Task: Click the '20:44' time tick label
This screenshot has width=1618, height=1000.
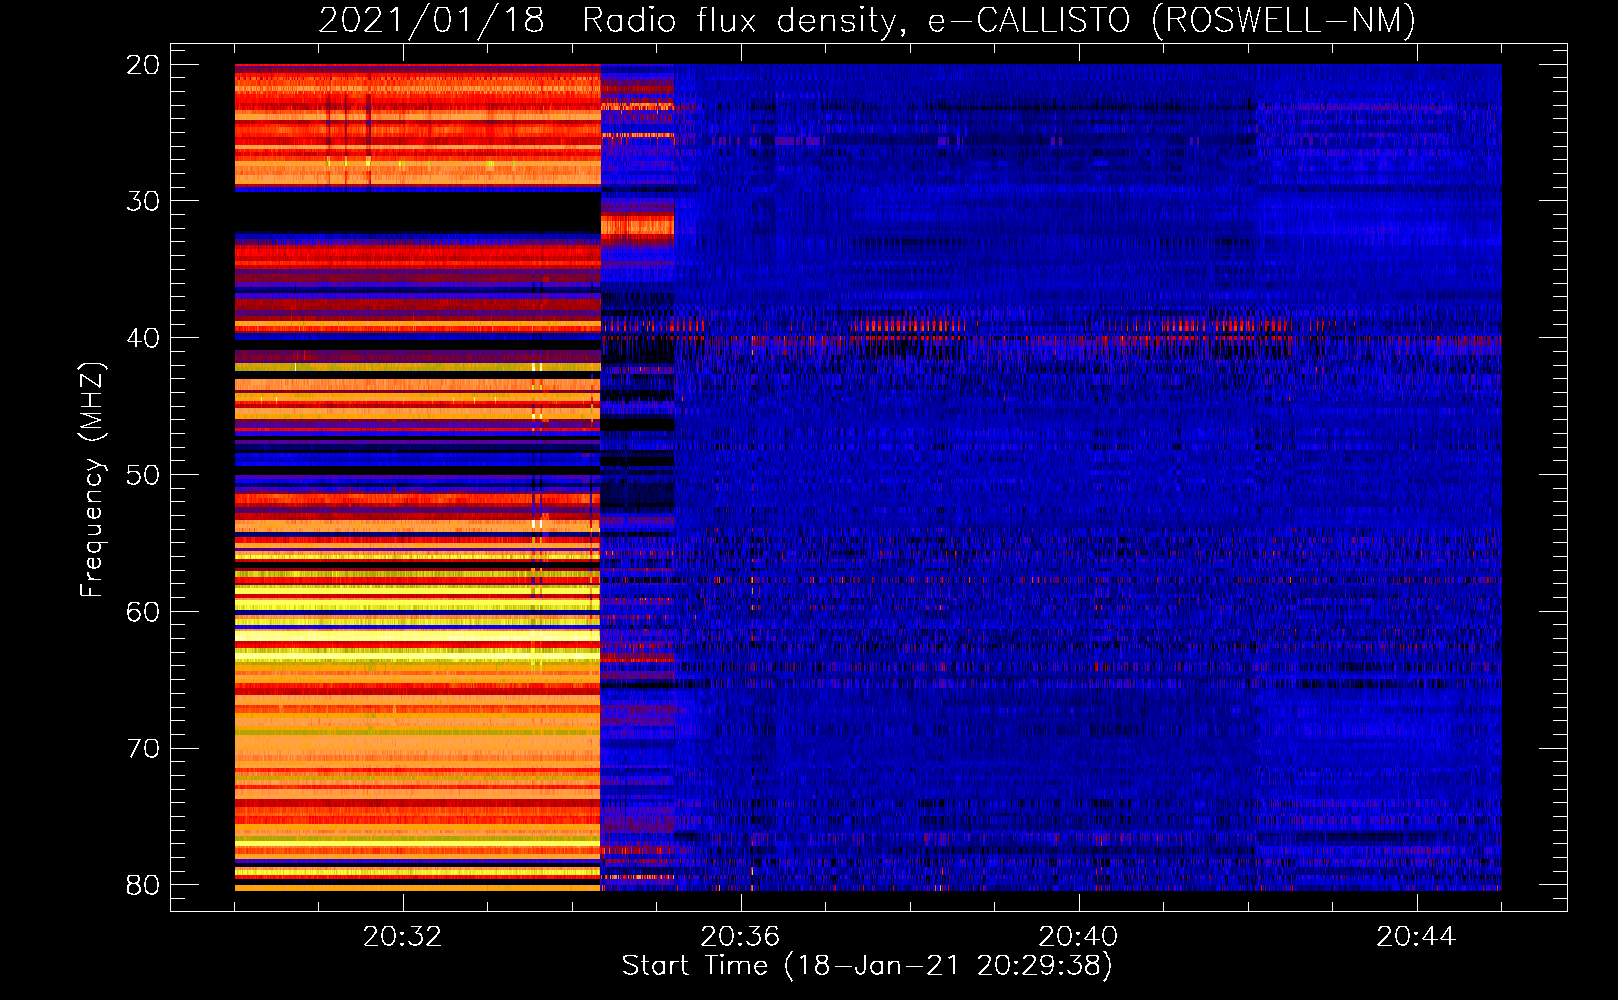Action: [1416, 937]
